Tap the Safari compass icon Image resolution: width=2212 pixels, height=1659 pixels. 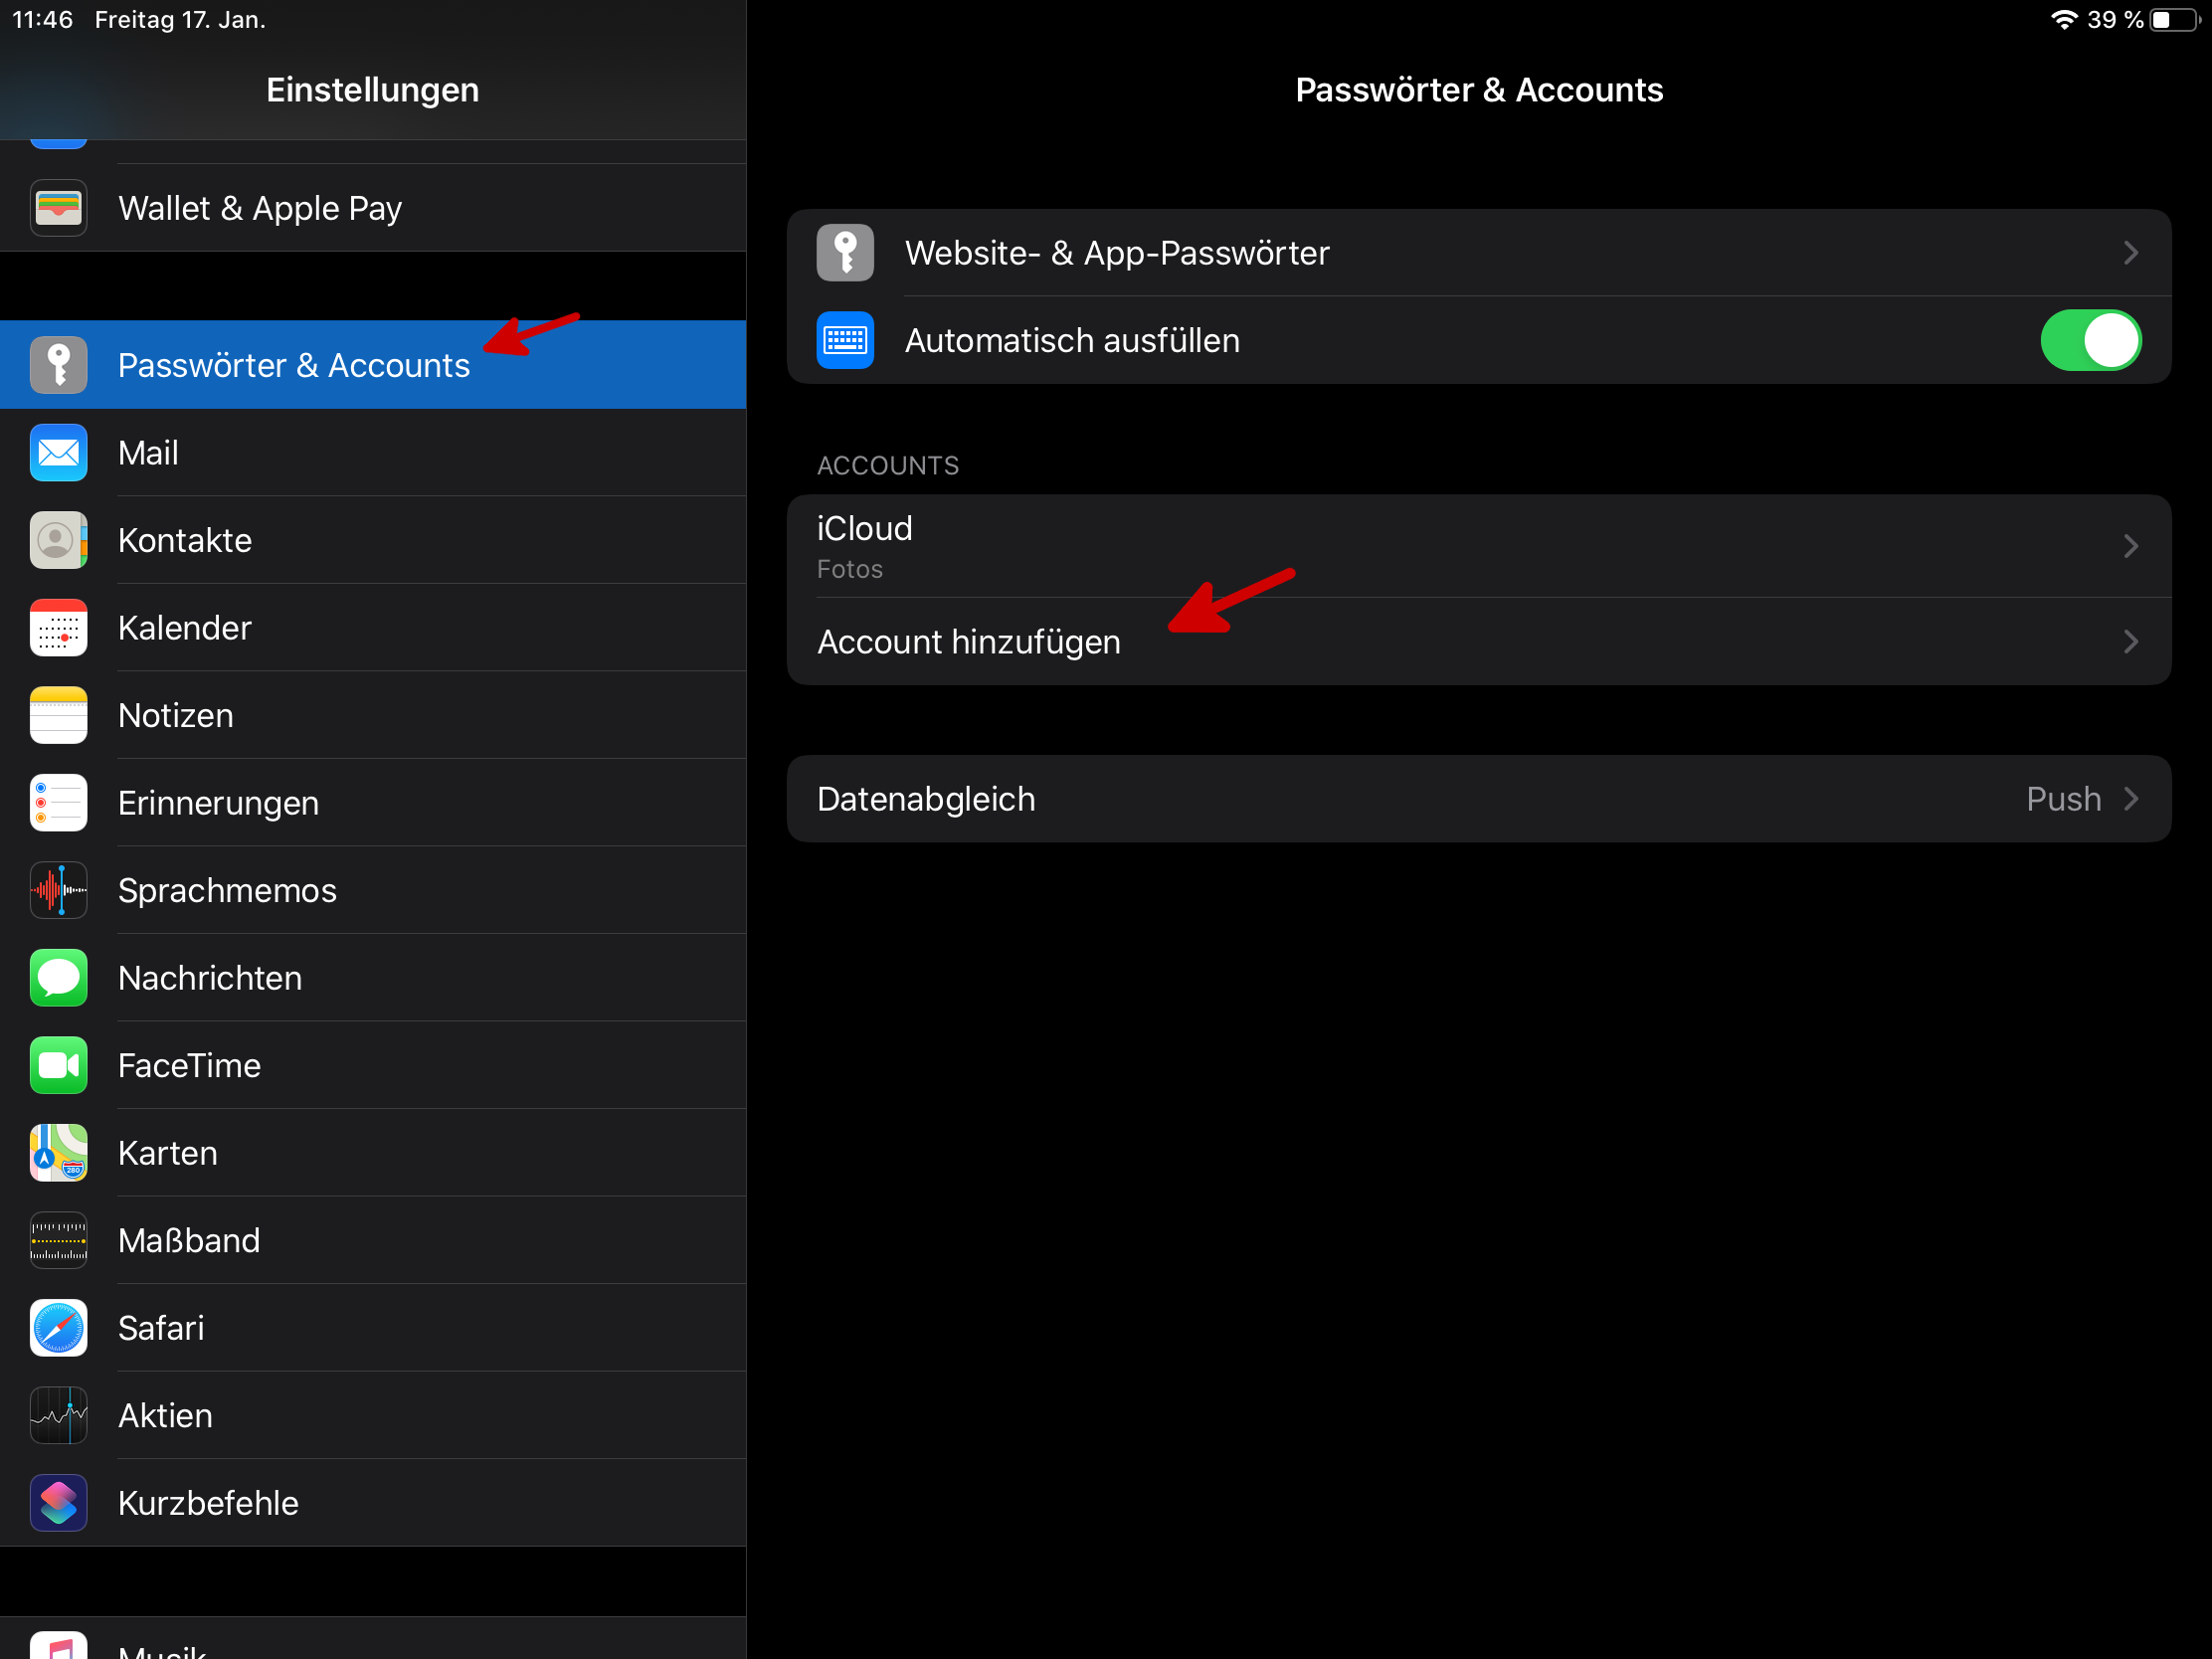[x=58, y=1328]
